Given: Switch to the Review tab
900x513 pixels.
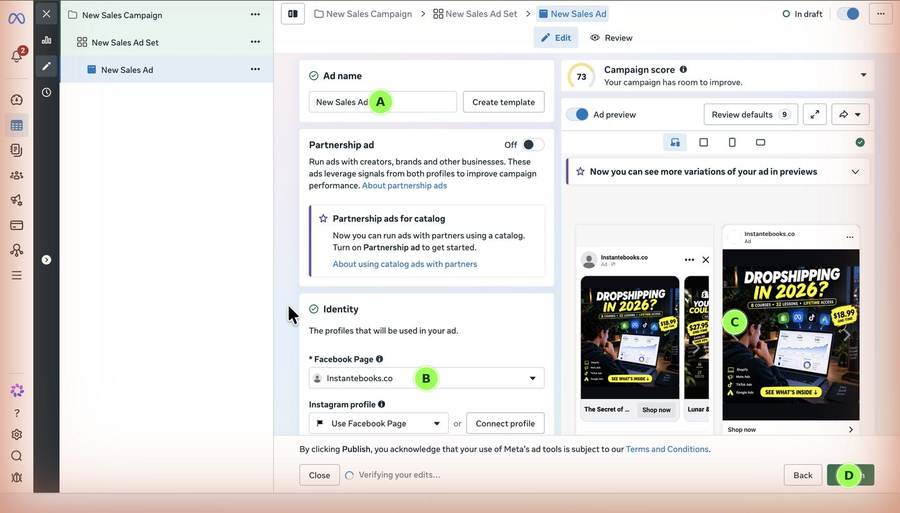Looking at the screenshot, I should 611,38.
